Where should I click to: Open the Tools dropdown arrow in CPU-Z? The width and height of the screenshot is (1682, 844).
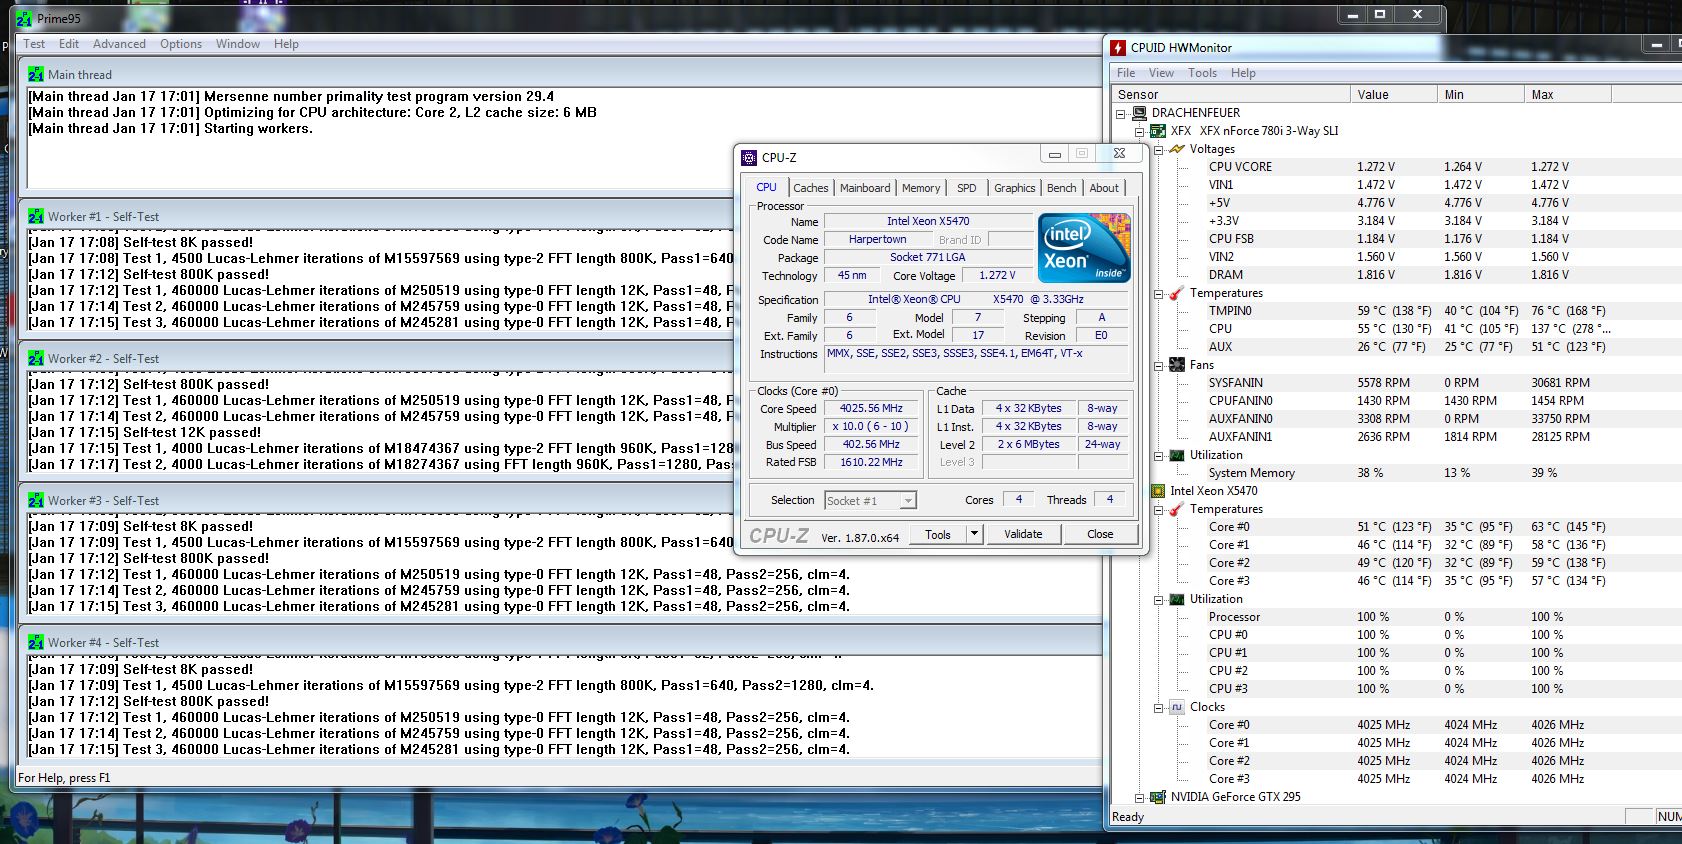[974, 534]
